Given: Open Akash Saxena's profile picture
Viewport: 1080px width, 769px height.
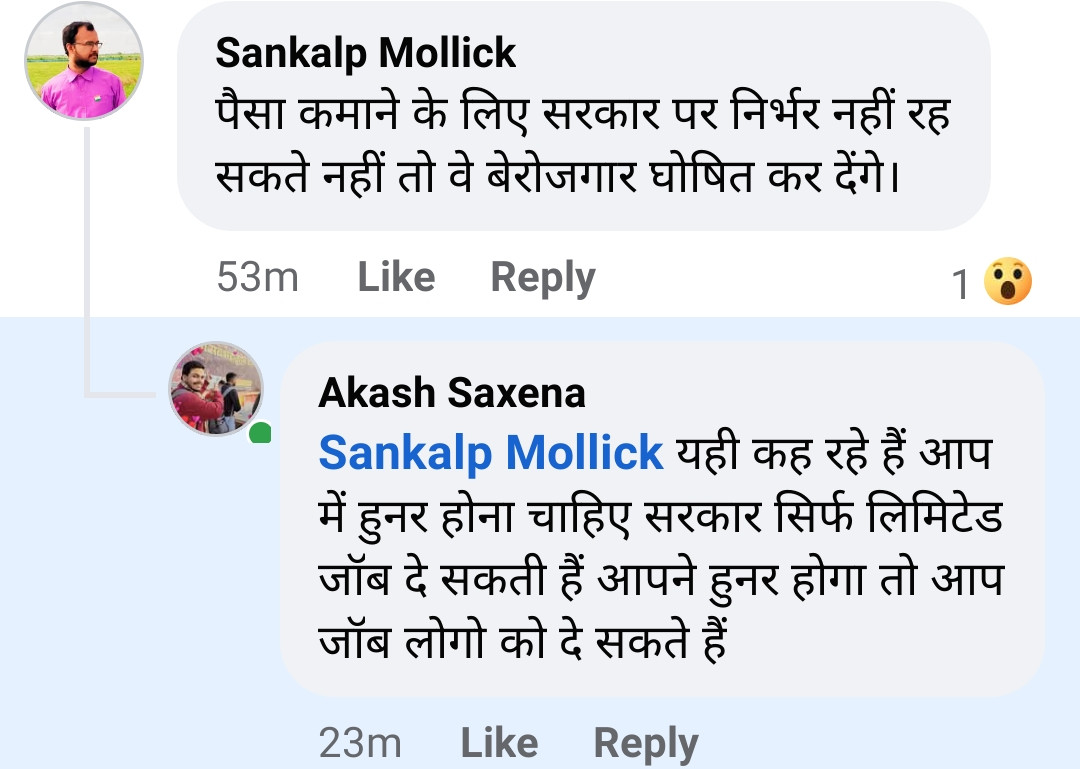Looking at the screenshot, I should tap(215, 389).
